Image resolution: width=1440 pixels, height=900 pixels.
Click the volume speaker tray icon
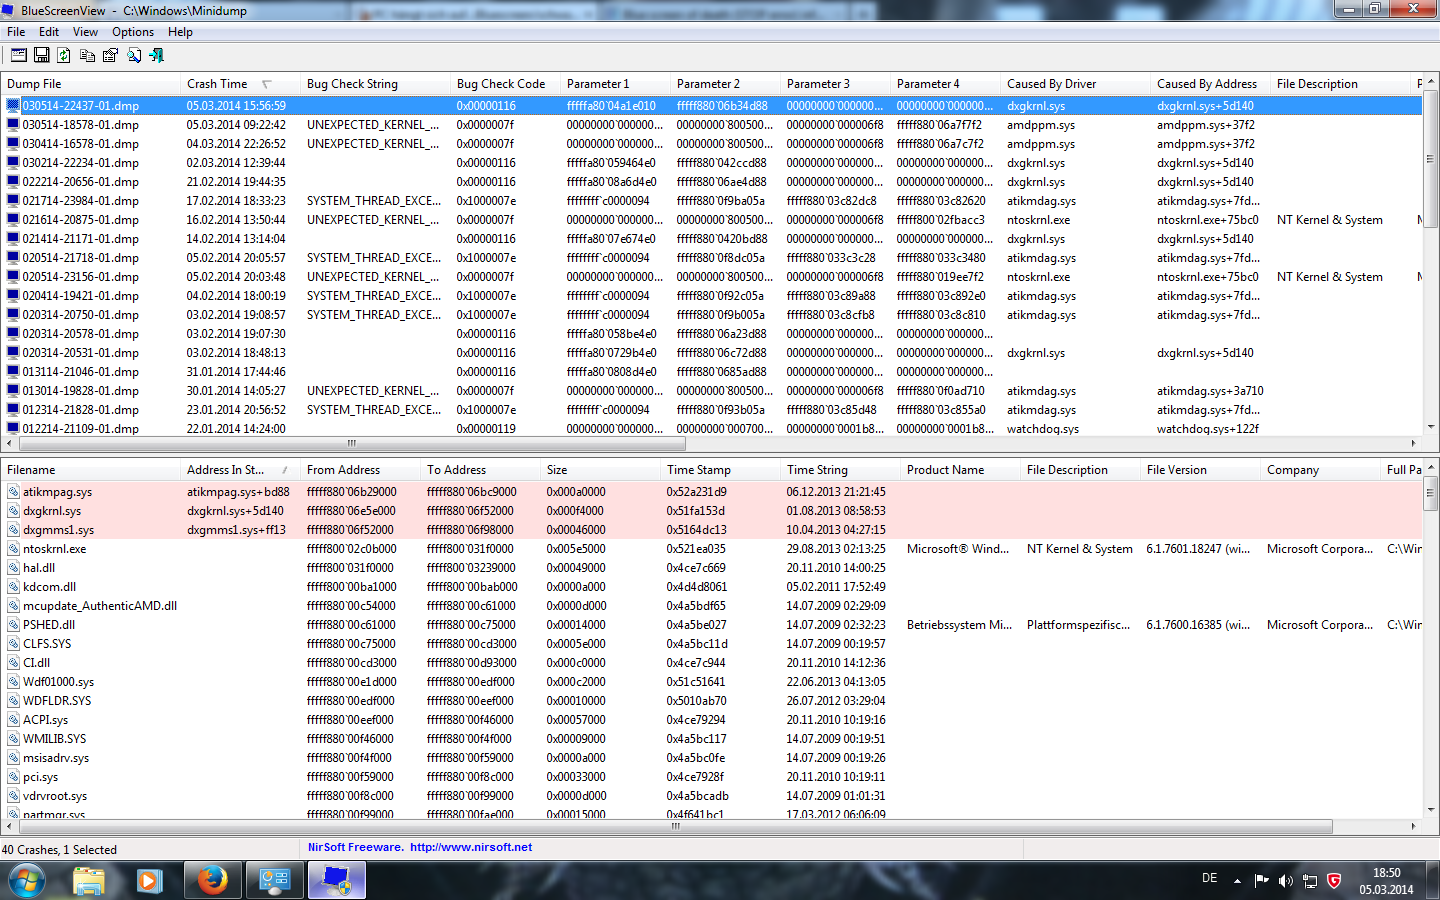tap(1285, 881)
